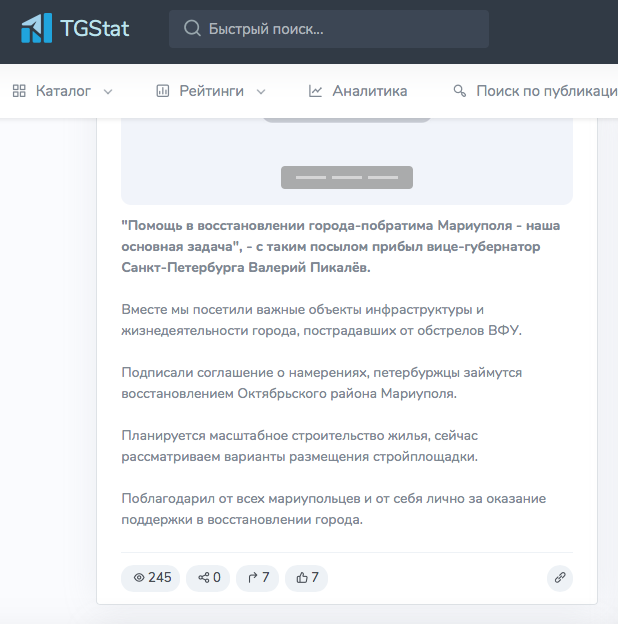Click the grid icon beside Каталог
This screenshot has width=618, height=624.
pos(19,91)
